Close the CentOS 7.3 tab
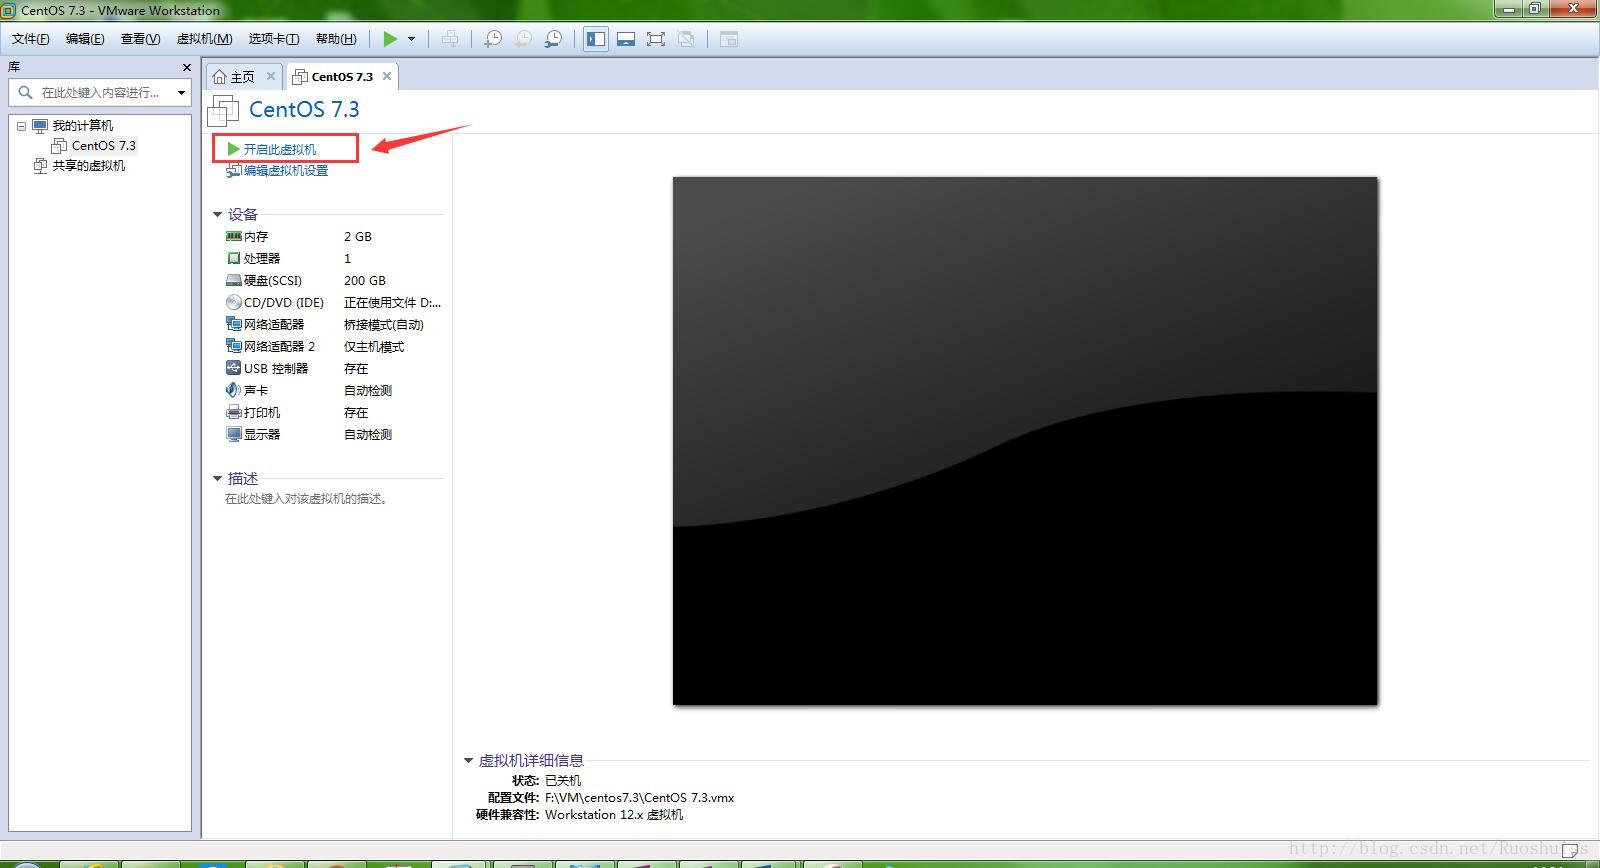This screenshot has height=868, width=1600. [387, 76]
